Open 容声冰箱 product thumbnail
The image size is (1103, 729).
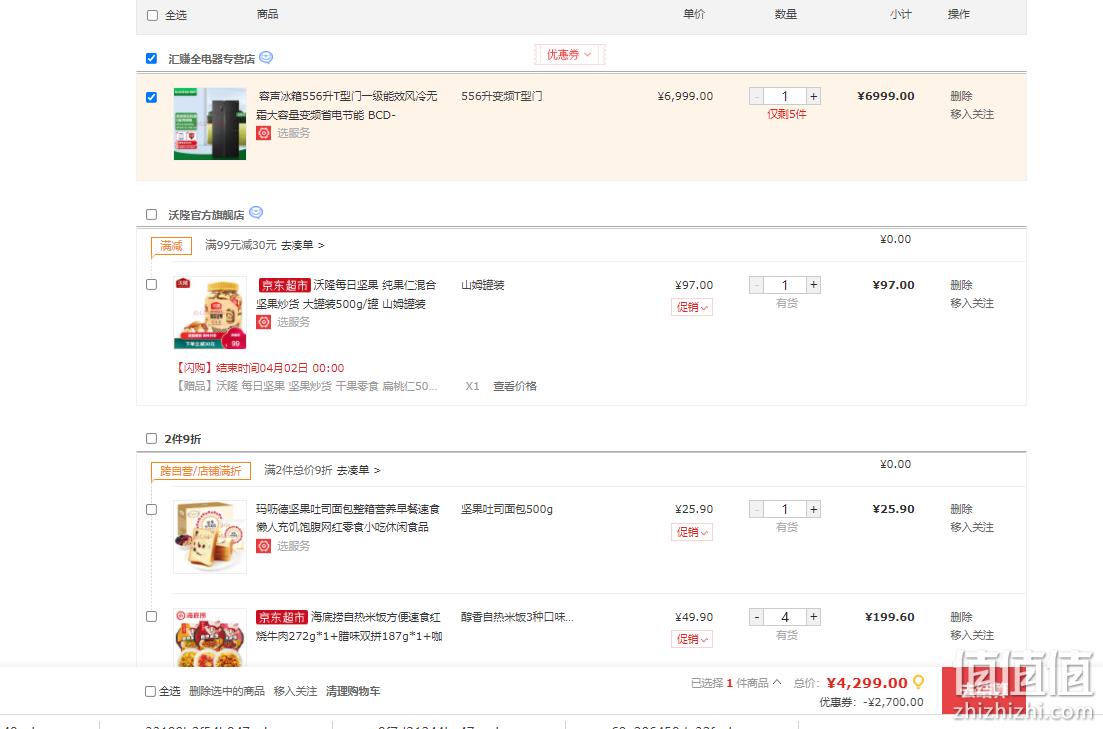click(210, 124)
